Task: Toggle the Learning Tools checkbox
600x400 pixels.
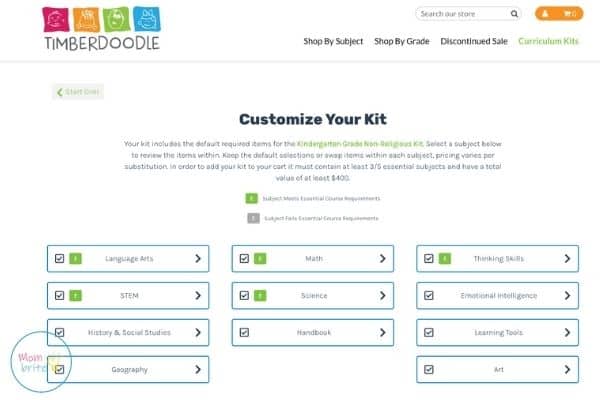Action: pyautogui.click(x=429, y=332)
